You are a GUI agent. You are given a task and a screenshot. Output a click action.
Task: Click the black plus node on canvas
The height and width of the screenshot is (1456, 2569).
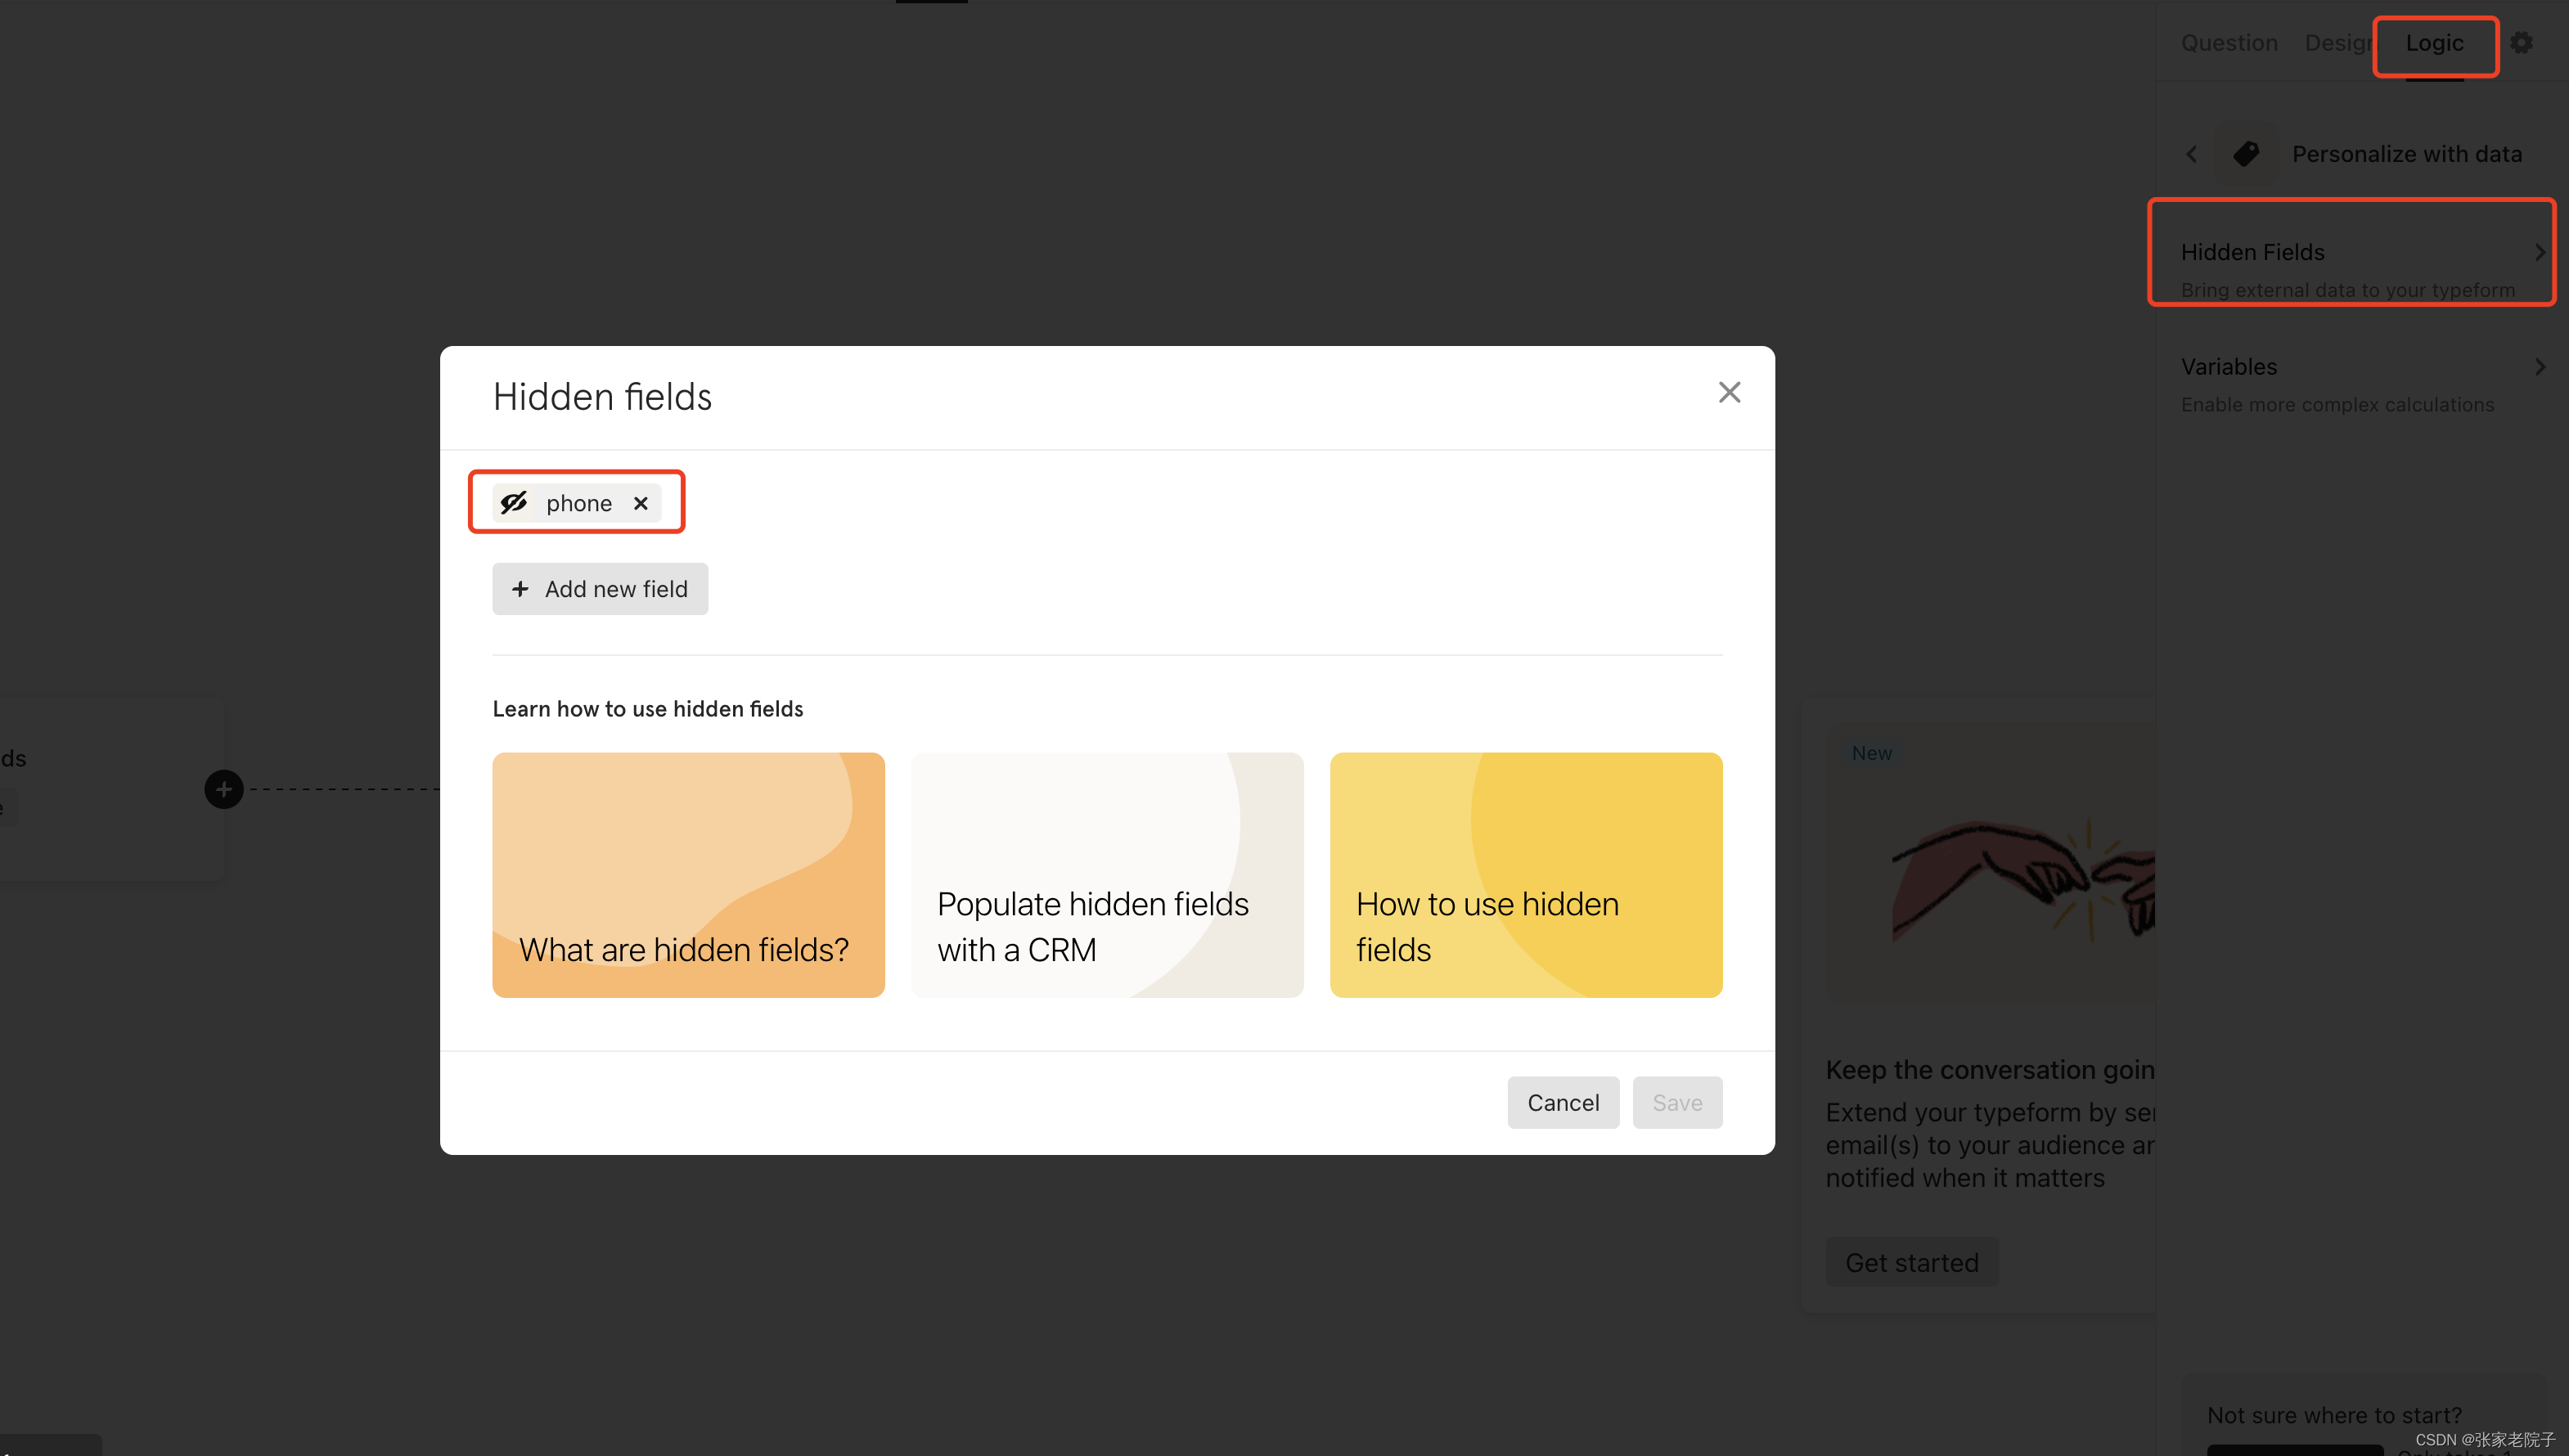pos(224,790)
